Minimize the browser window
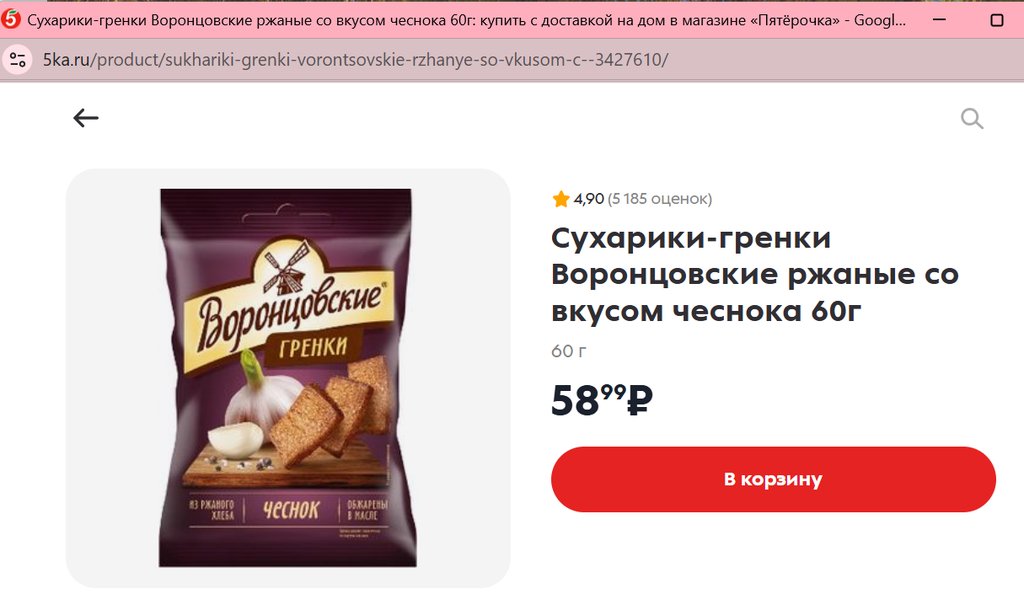Screen dimensions: 1024x605 939,20
